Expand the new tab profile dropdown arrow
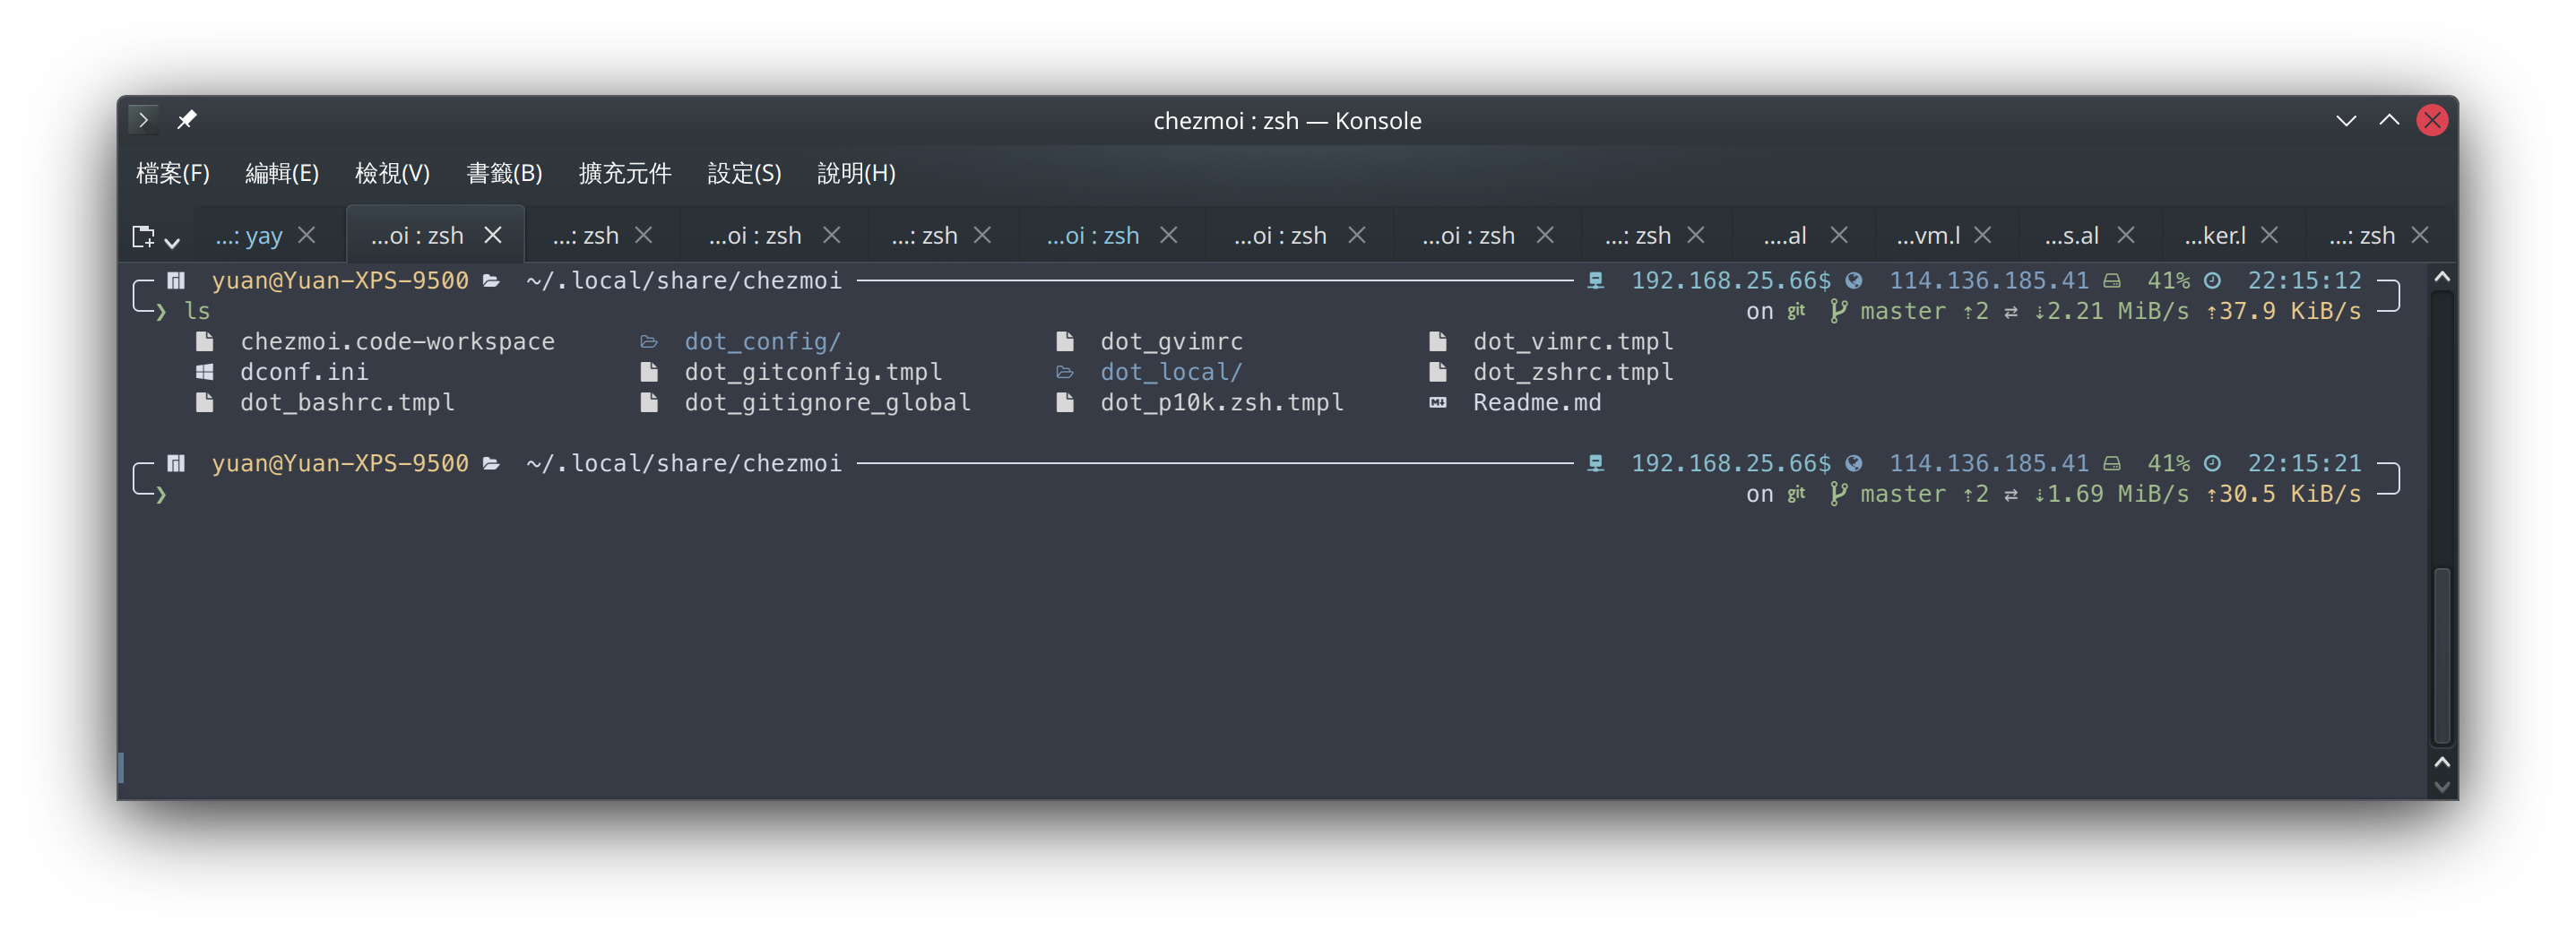 coord(173,241)
